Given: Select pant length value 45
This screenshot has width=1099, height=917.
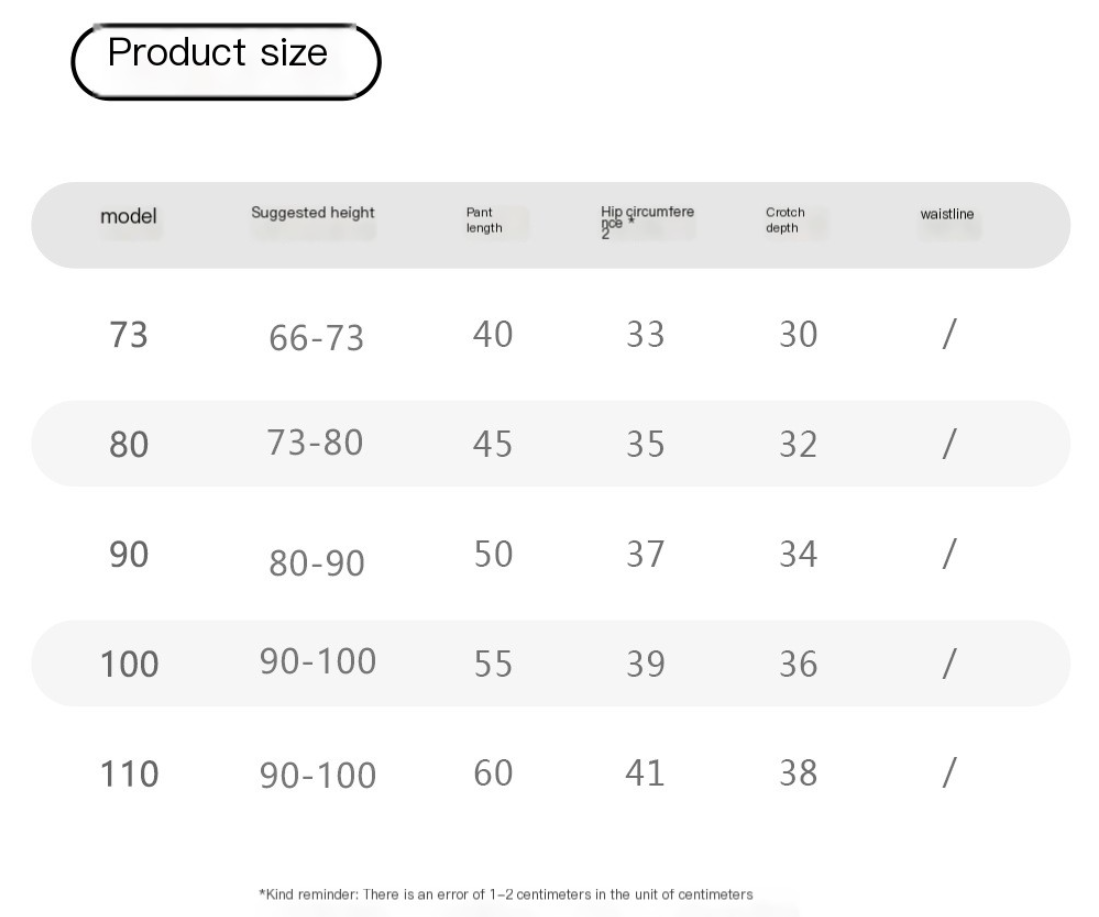Looking at the screenshot, I should (x=492, y=444).
